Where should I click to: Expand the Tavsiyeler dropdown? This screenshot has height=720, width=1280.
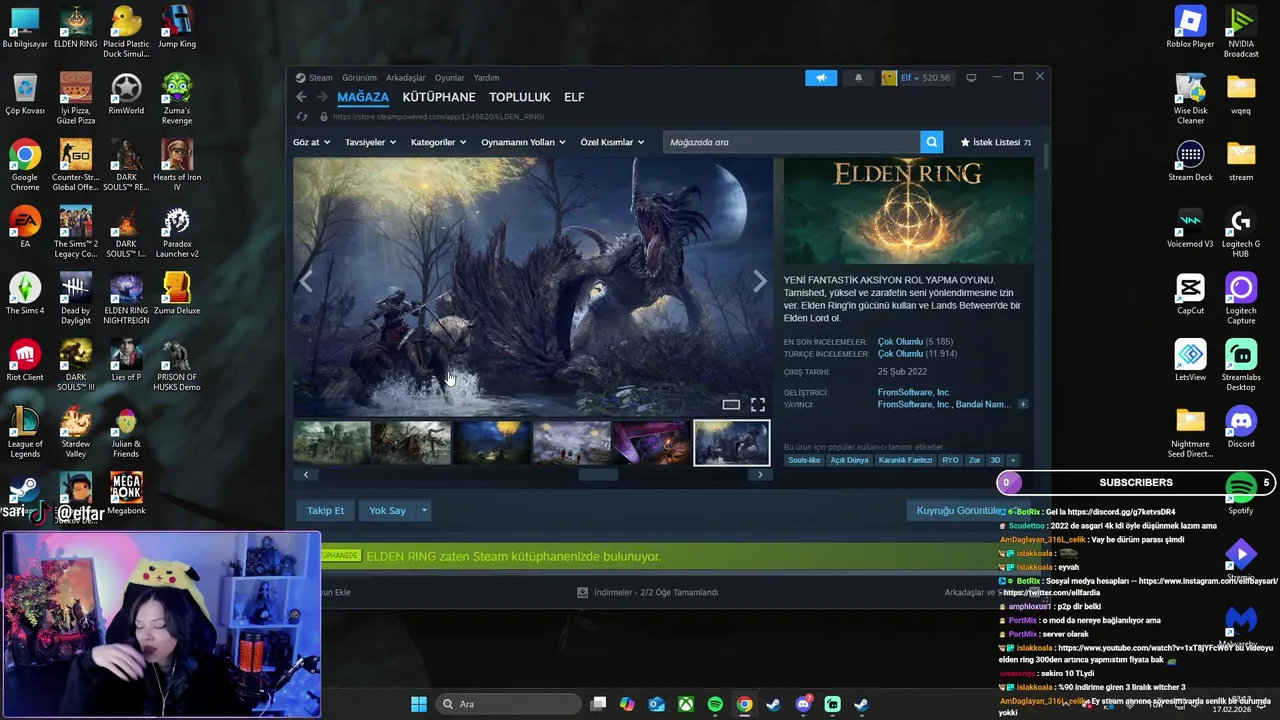pos(370,142)
